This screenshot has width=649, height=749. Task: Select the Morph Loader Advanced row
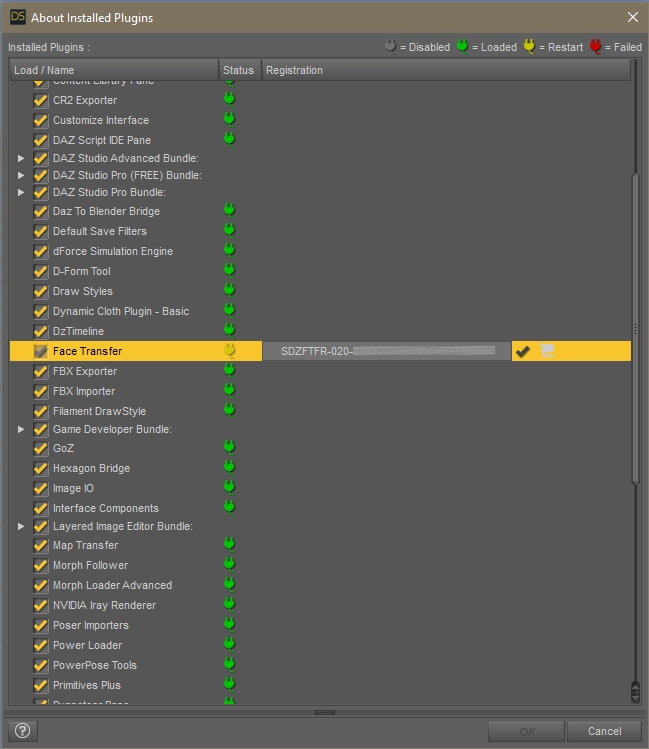[112, 585]
